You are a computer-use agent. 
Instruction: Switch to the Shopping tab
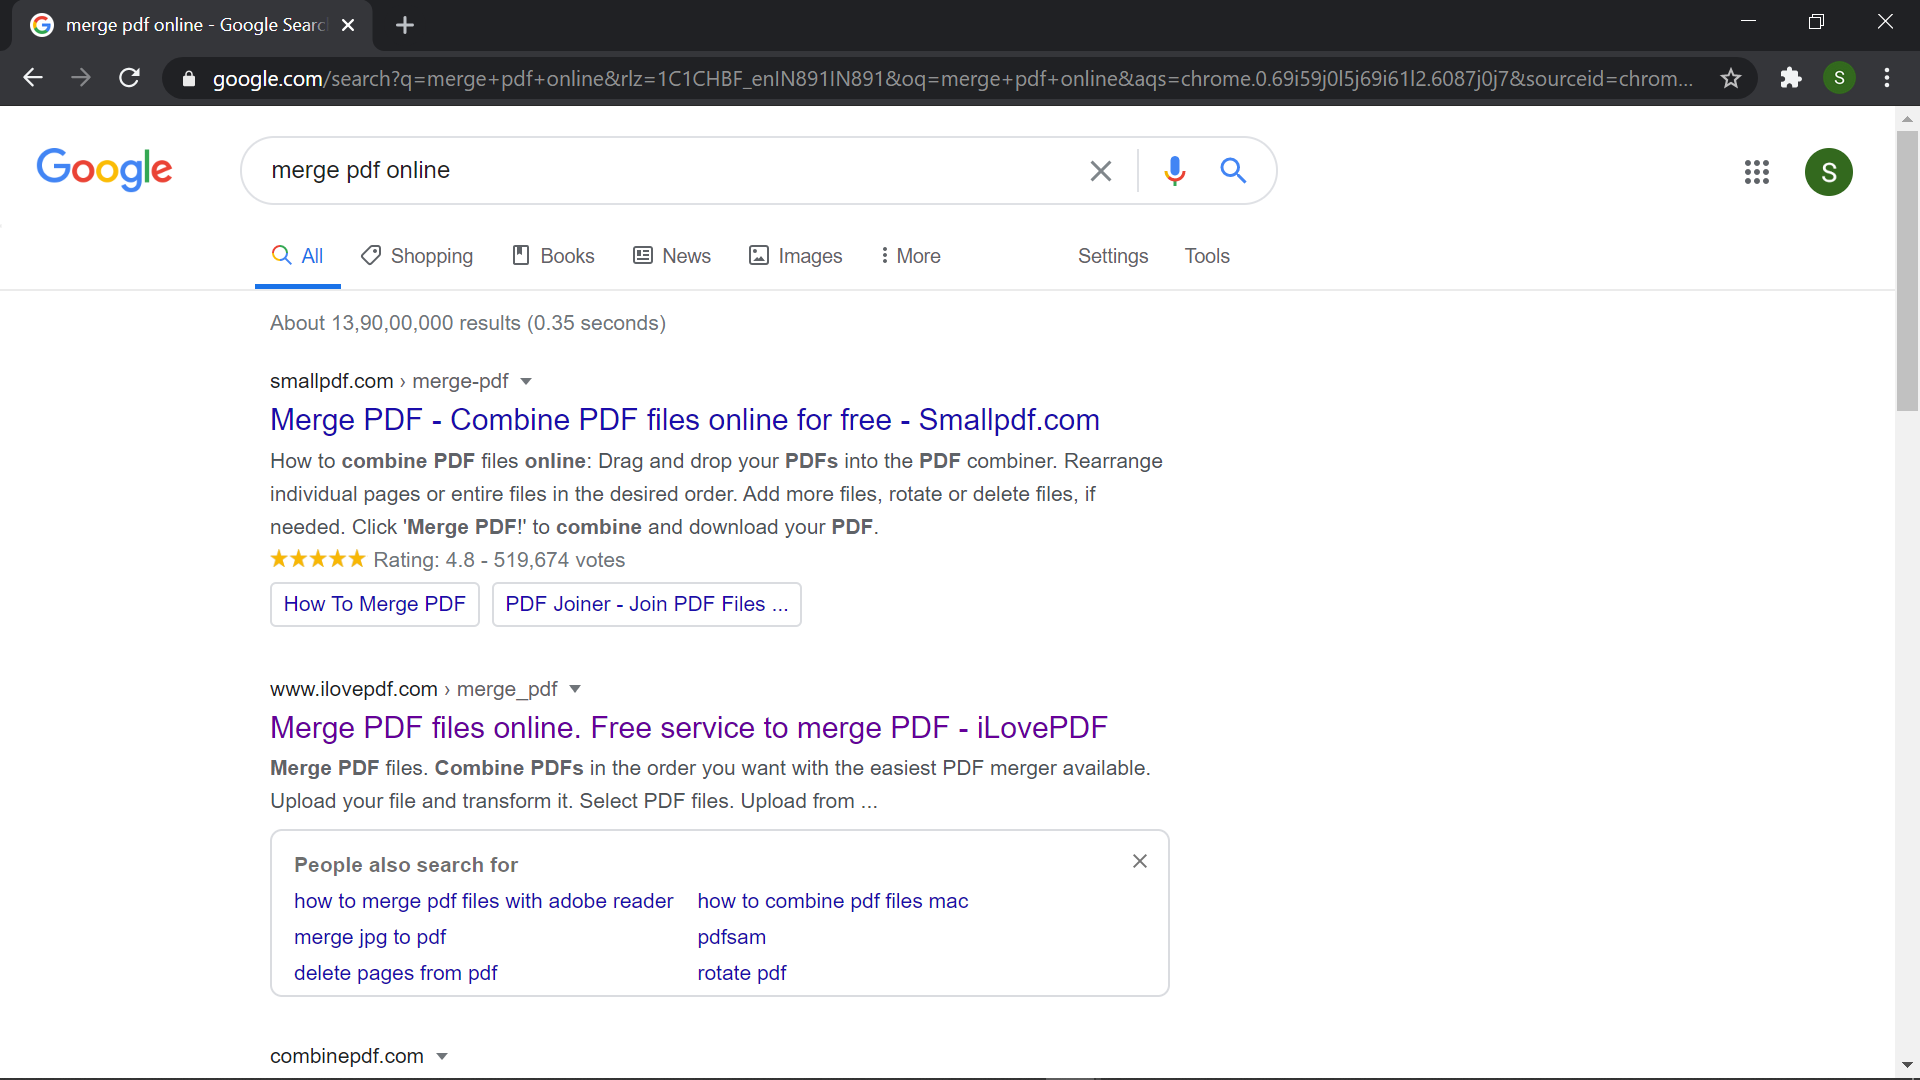[417, 256]
